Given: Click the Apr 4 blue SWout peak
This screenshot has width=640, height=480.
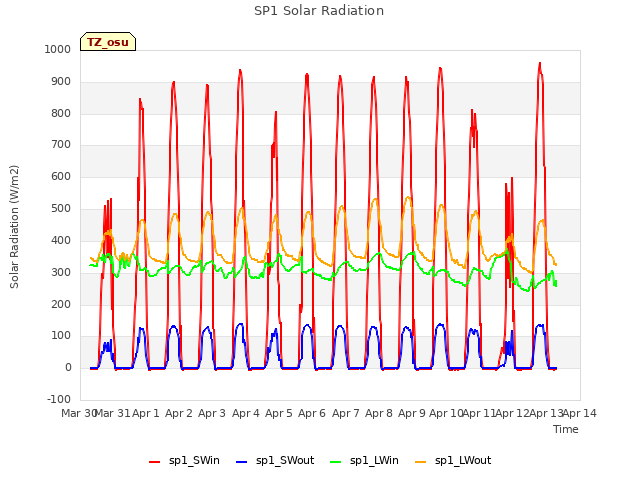Looking at the screenshot, I should pyautogui.click(x=240, y=324).
